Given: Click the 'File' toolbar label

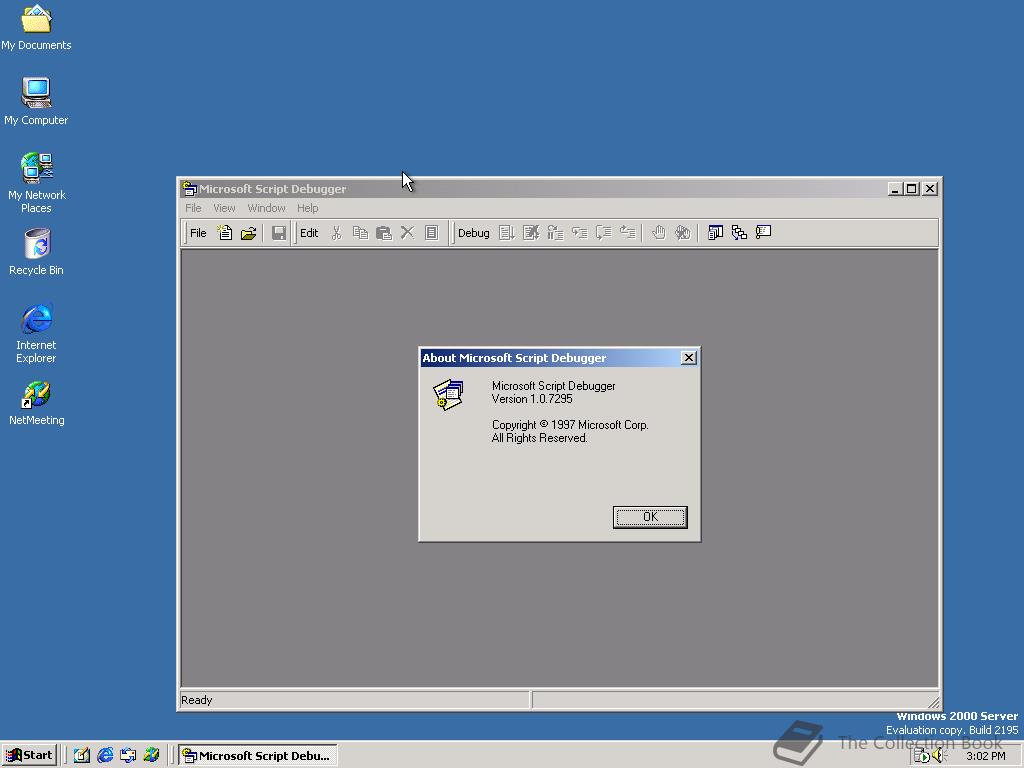Looking at the screenshot, I should [x=198, y=233].
